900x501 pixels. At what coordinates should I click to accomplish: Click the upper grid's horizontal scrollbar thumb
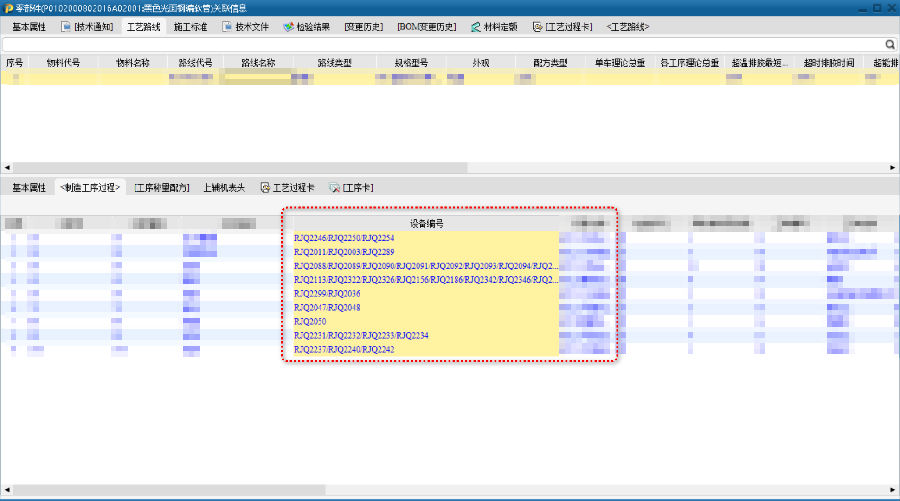pos(240,168)
